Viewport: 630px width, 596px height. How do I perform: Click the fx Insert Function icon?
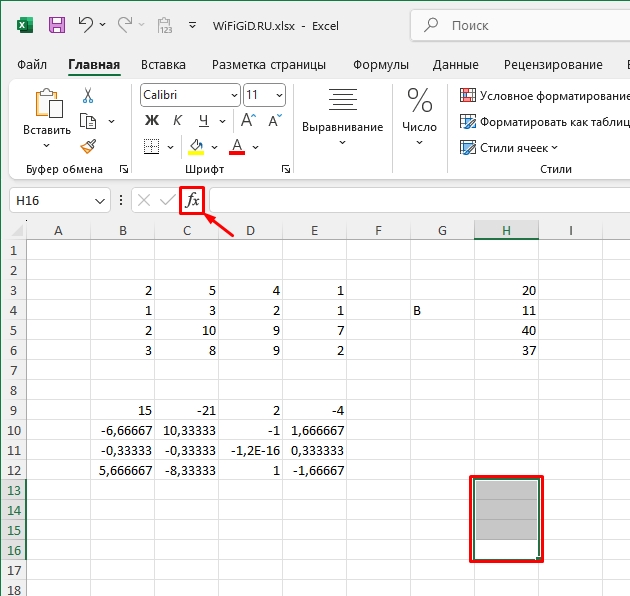[192, 200]
